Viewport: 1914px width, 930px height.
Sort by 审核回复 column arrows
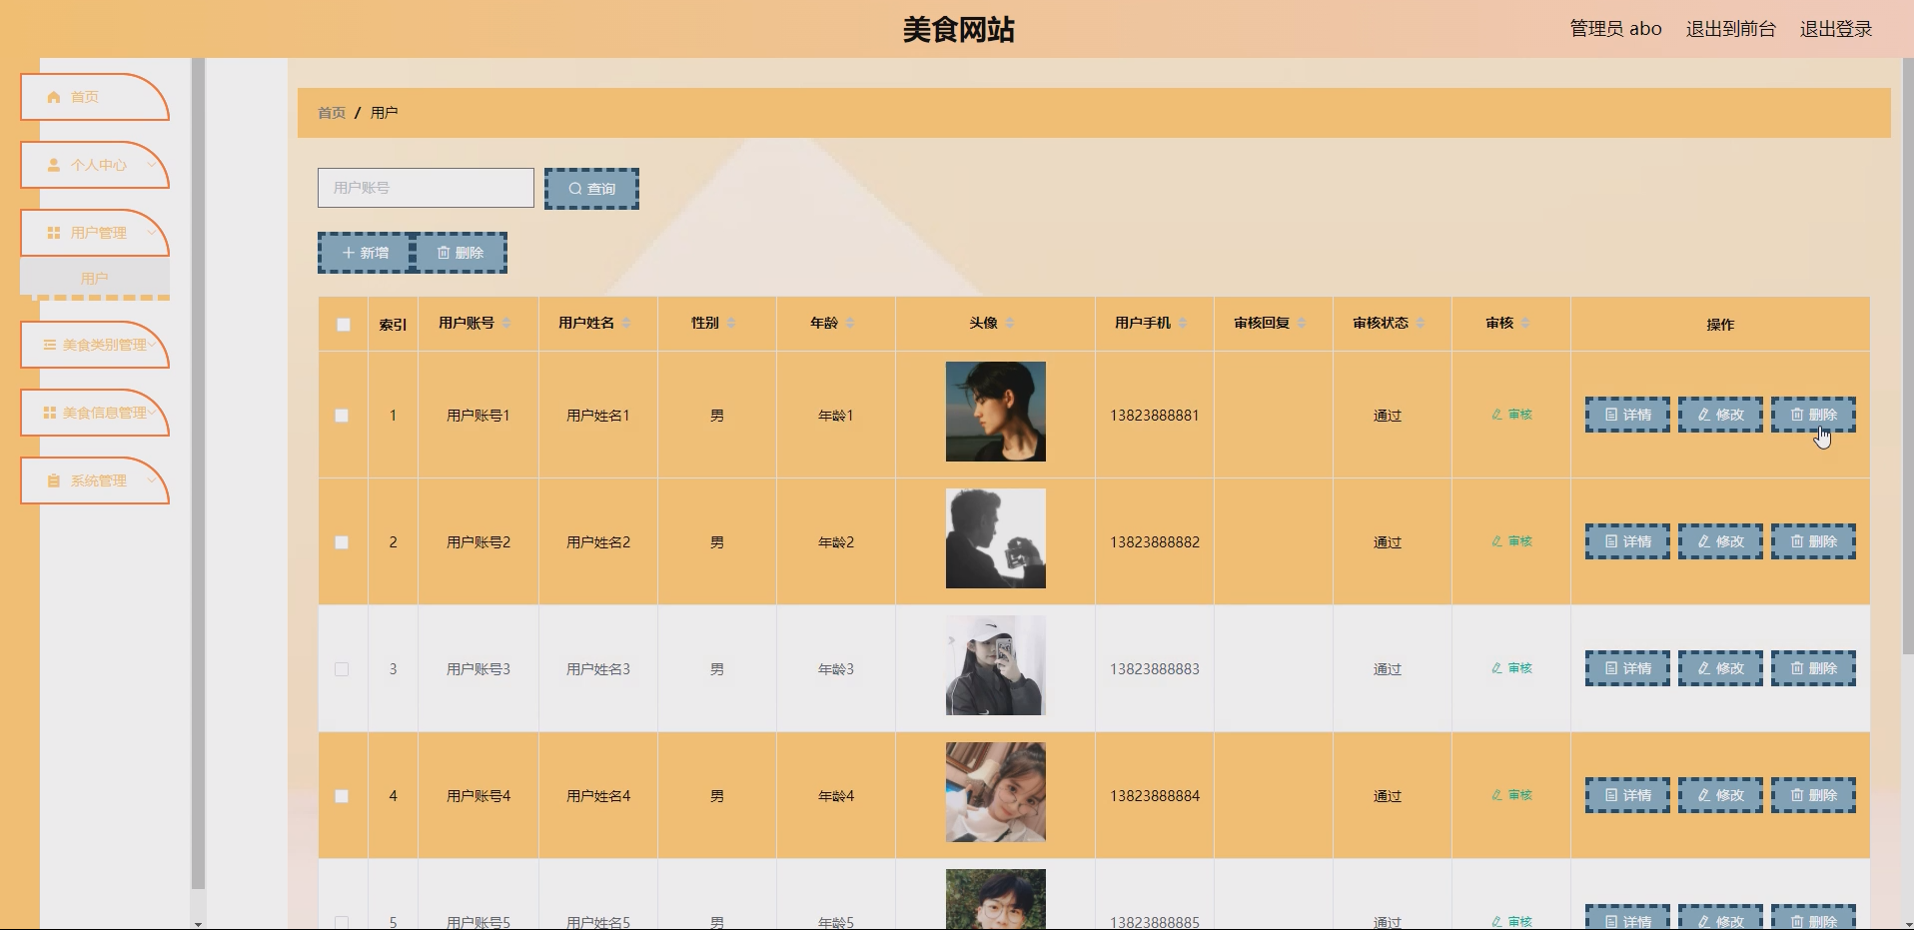[x=1302, y=323]
